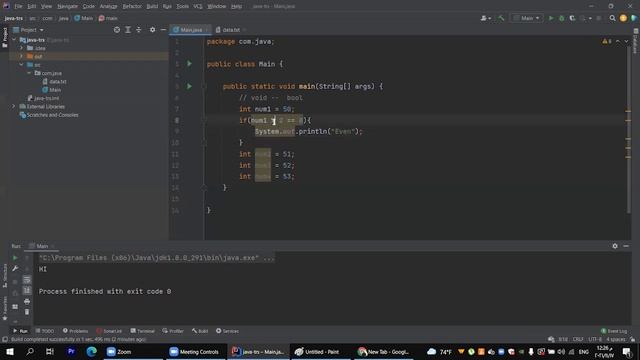Expand the out folder

click(x=22, y=56)
